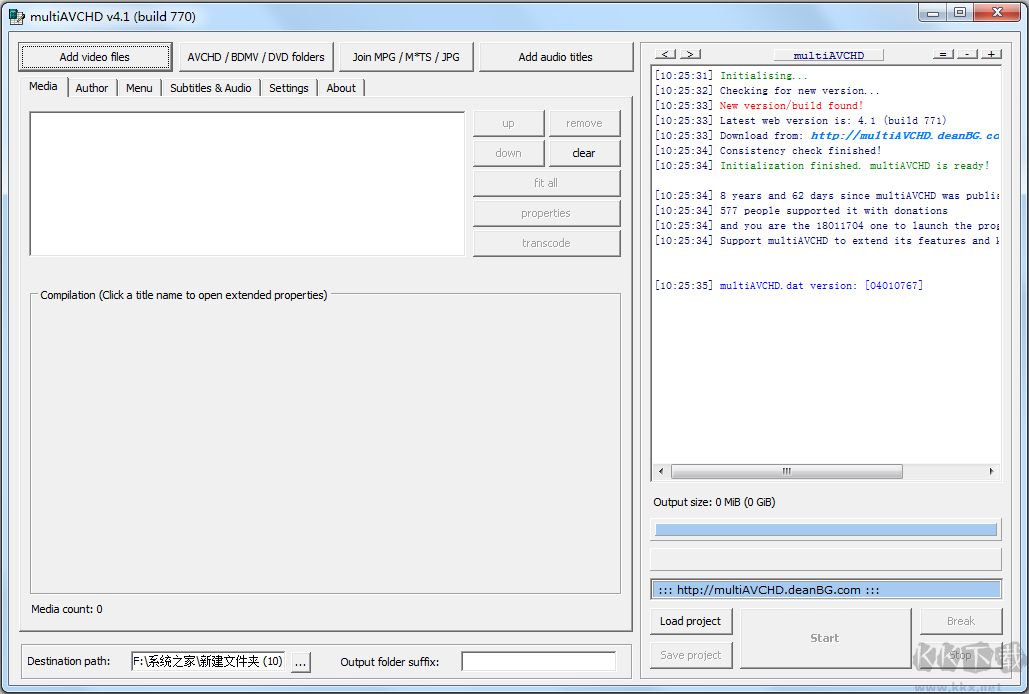
Task: Click the empty media file list
Action: point(247,184)
